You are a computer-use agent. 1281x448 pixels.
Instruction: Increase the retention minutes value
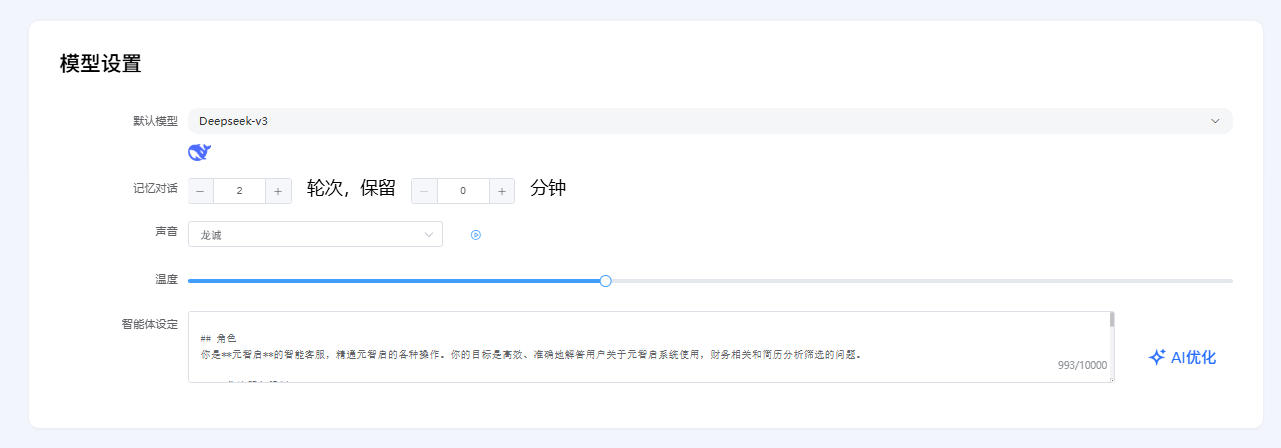click(x=502, y=191)
